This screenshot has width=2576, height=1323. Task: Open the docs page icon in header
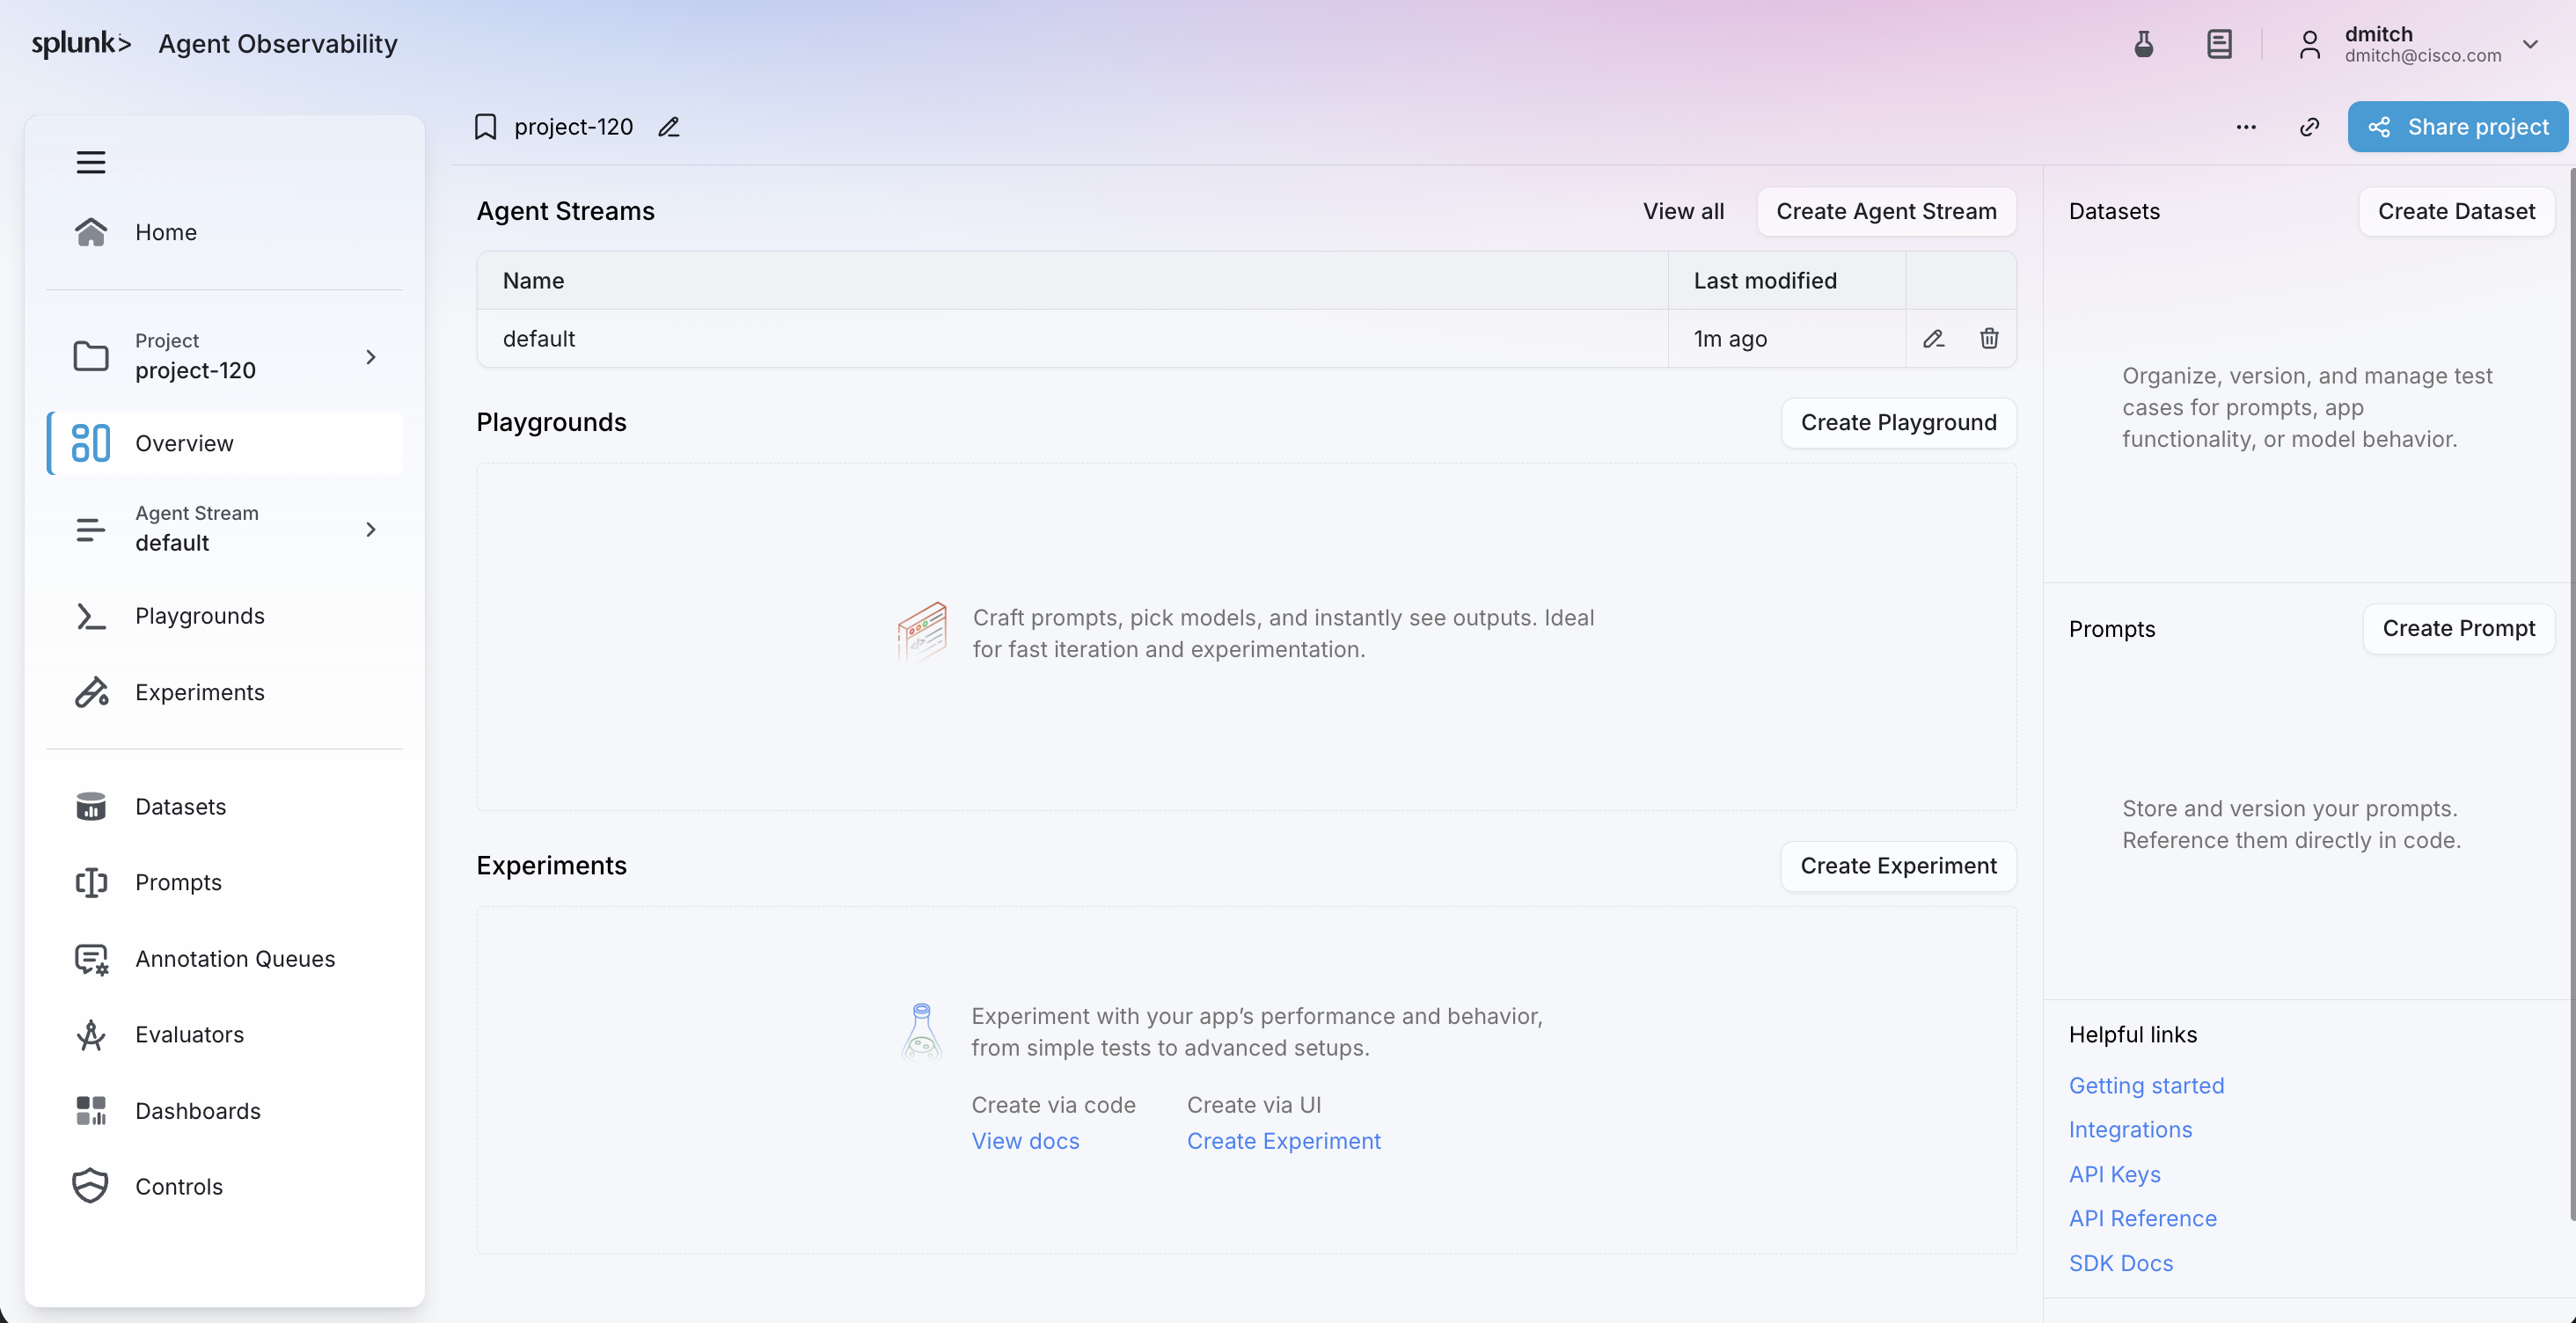click(2219, 44)
